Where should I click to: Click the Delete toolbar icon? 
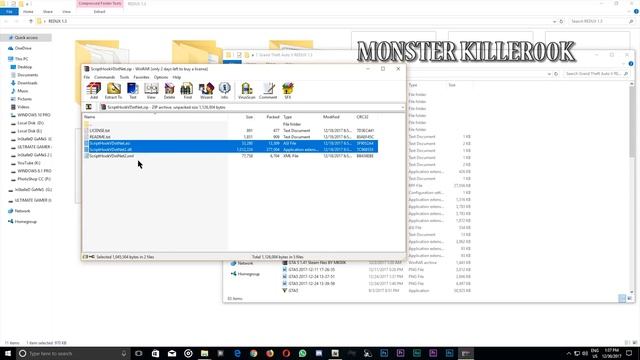coord(169,91)
